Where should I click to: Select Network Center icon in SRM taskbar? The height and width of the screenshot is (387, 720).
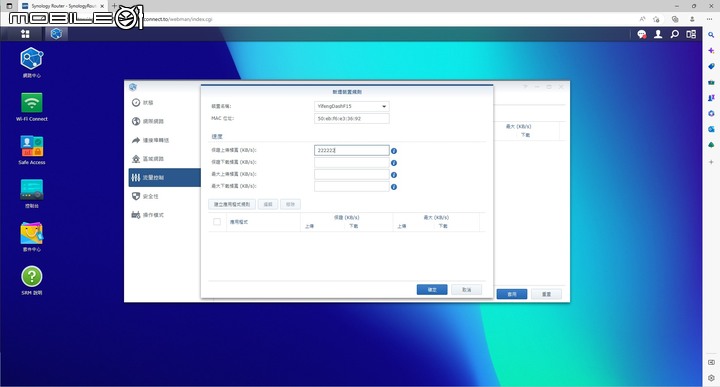[56, 34]
